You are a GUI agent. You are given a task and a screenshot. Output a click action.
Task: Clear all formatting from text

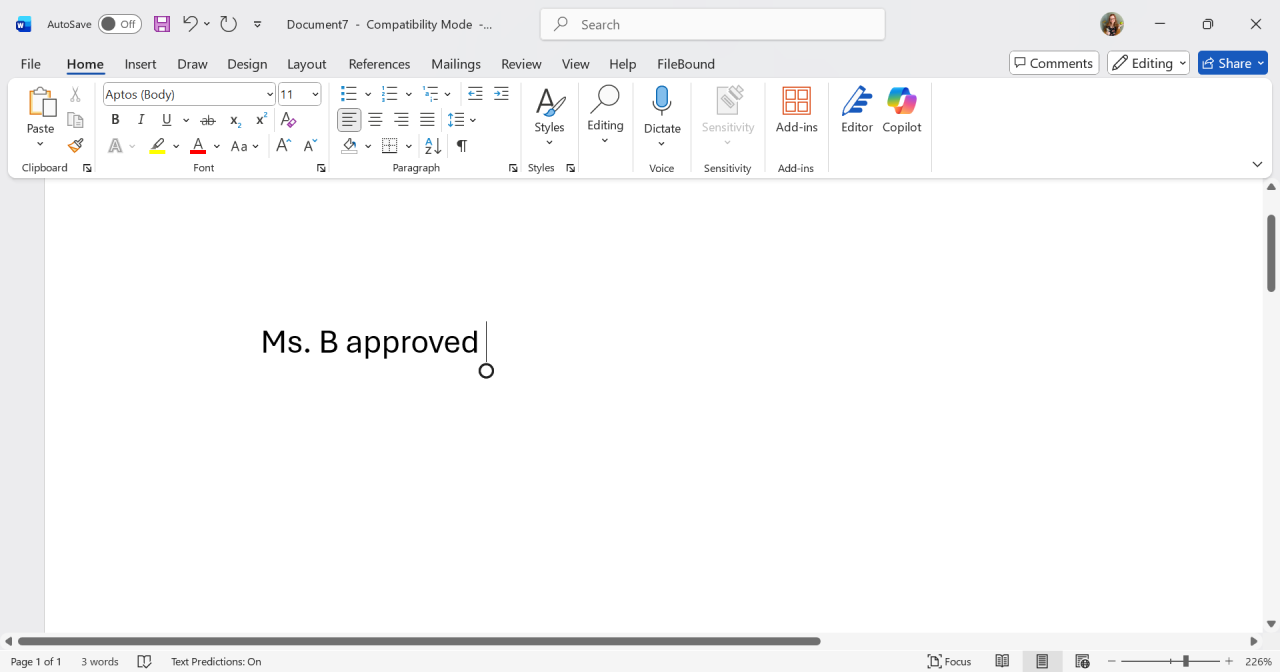coord(289,120)
